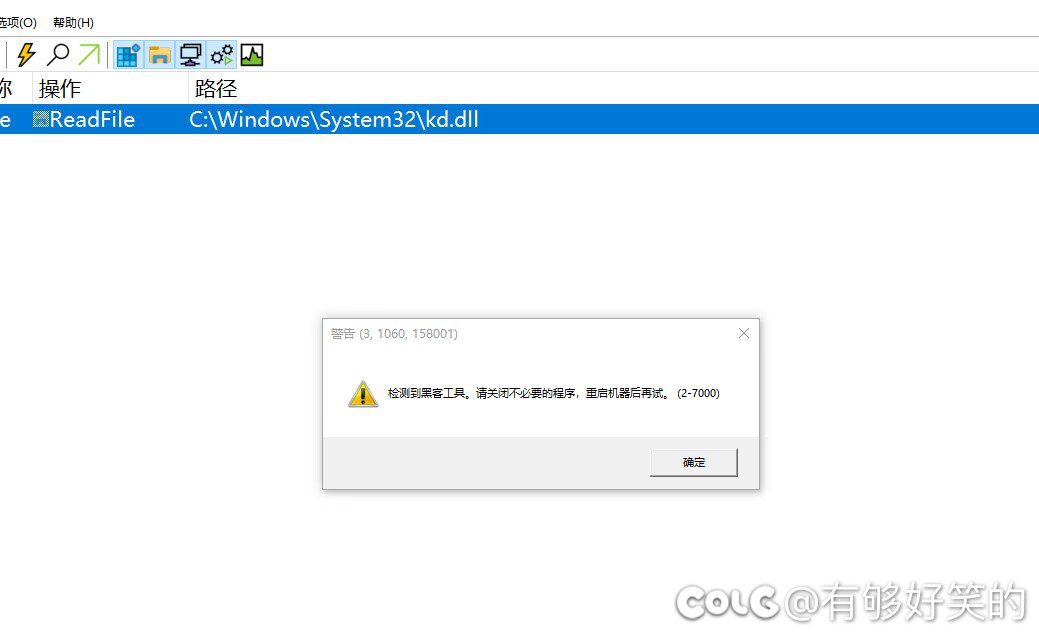1039x644 pixels.
Task: Close the 警告 dialog with X
Action: point(743,333)
